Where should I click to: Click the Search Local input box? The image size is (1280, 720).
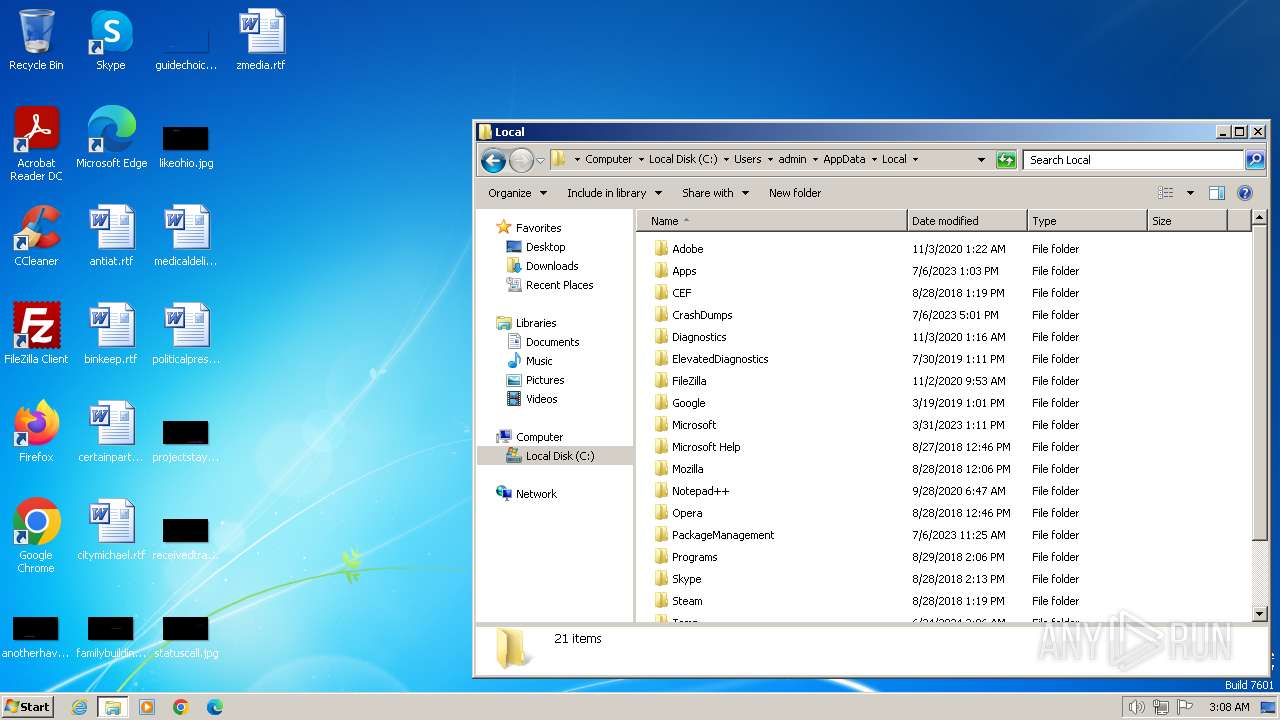[1134, 160]
